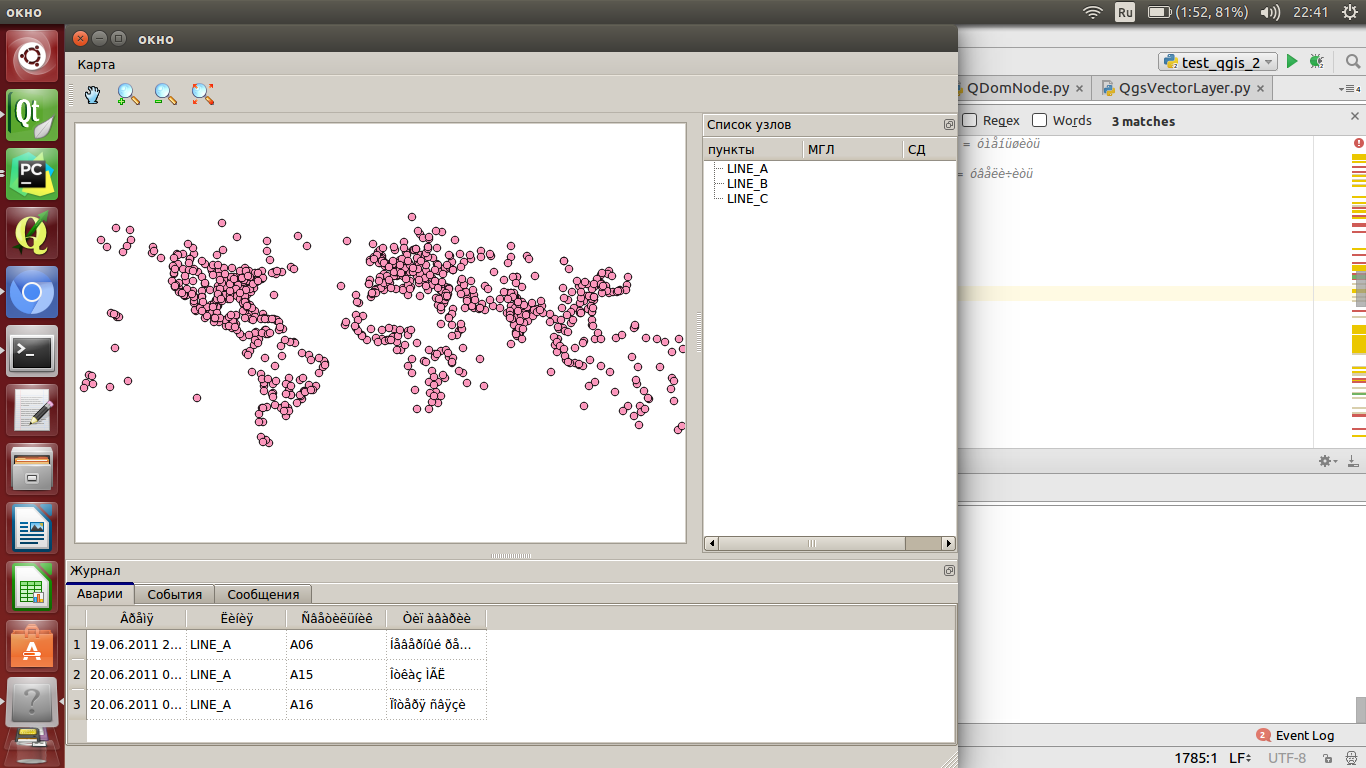Image resolution: width=1366 pixels, height=768 pixels.
Task: Enable the Regex search checkbox
Action: pos(969,121)
